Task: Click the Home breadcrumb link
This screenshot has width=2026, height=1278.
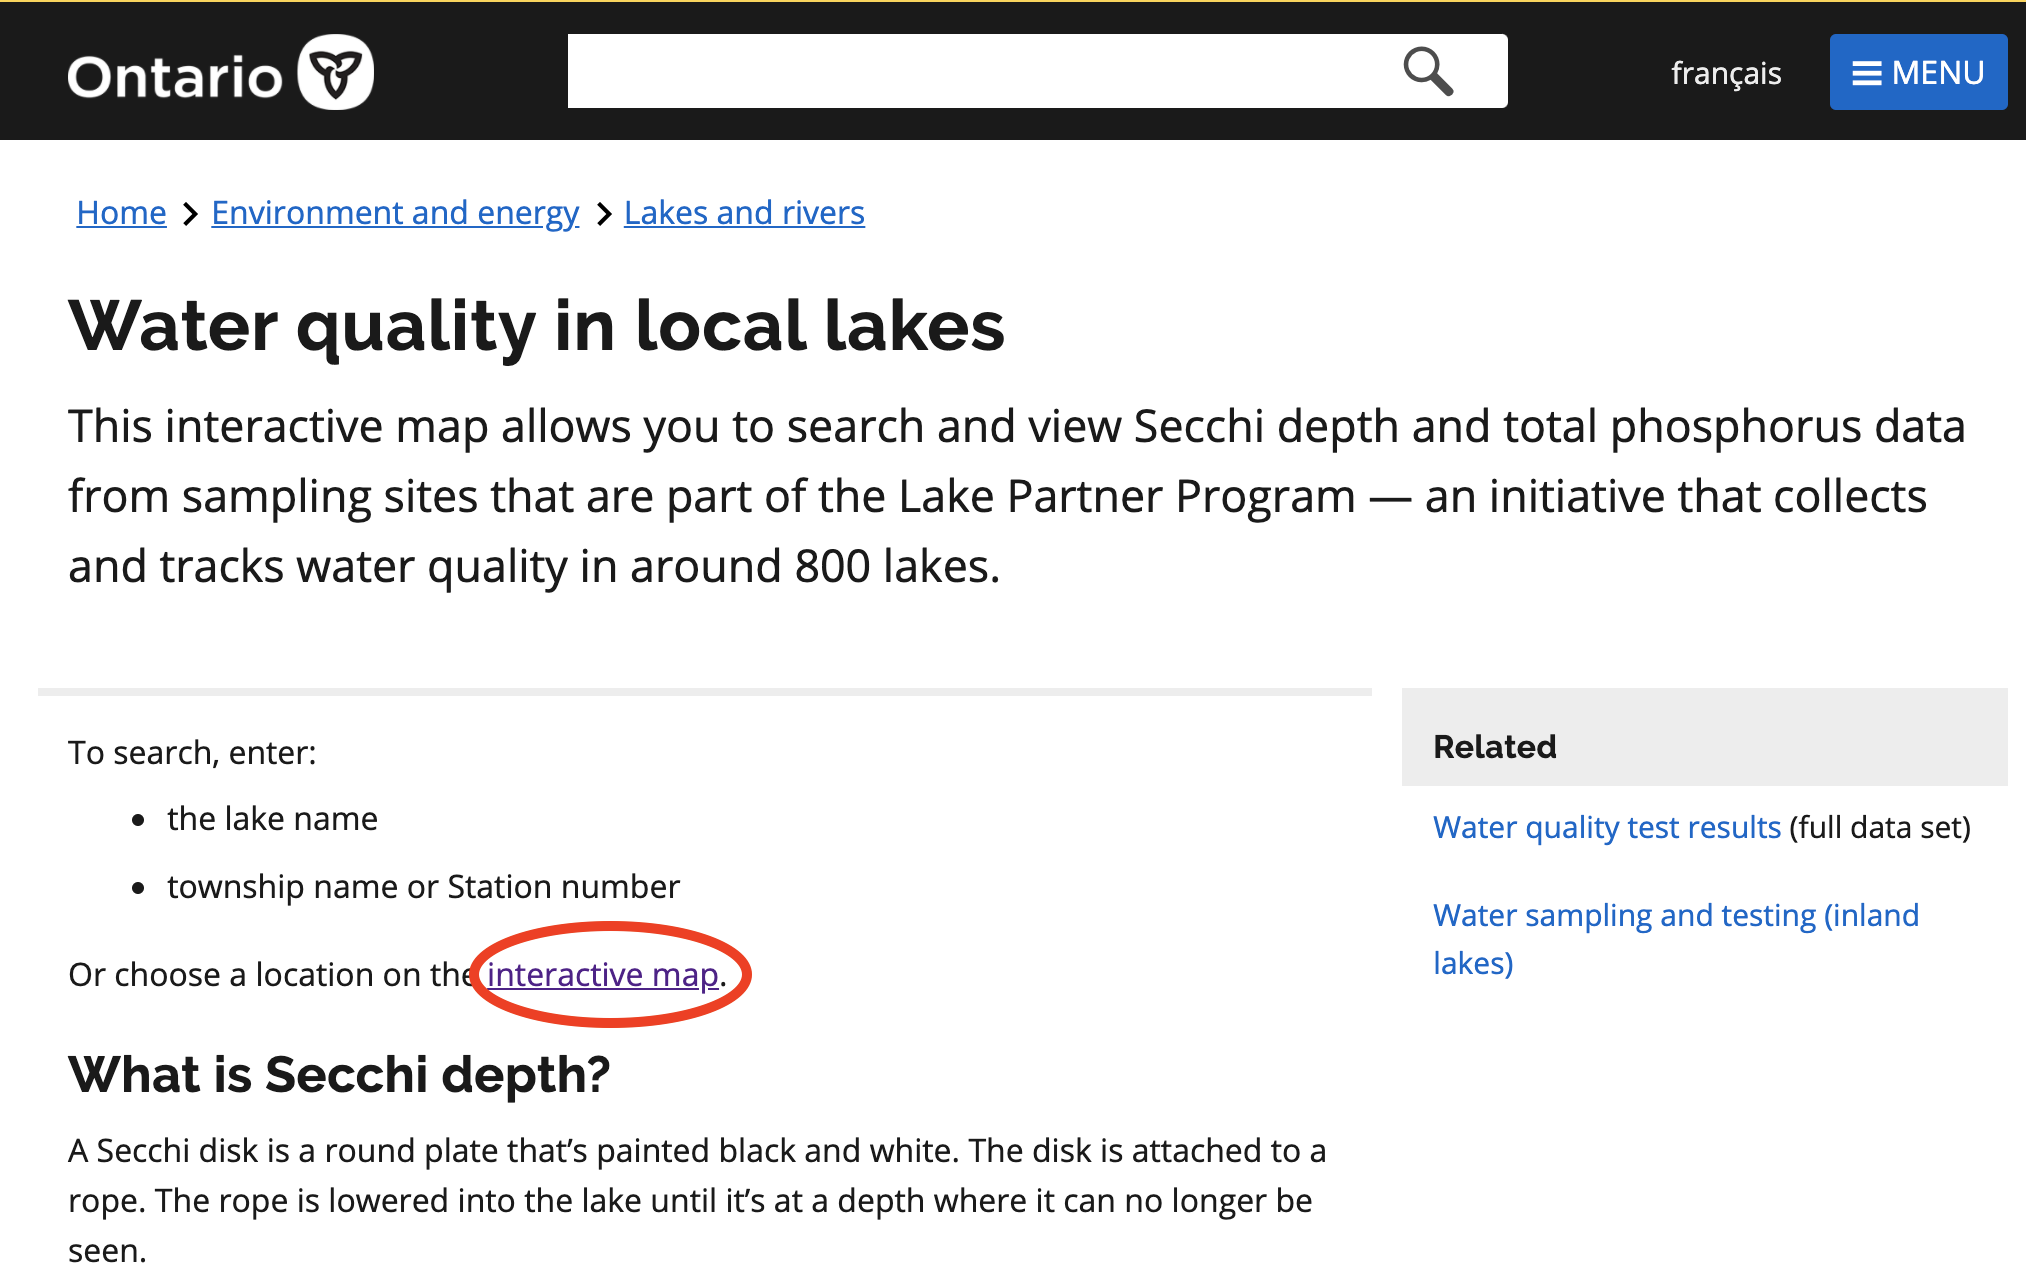Action: (x=121, y=212)
